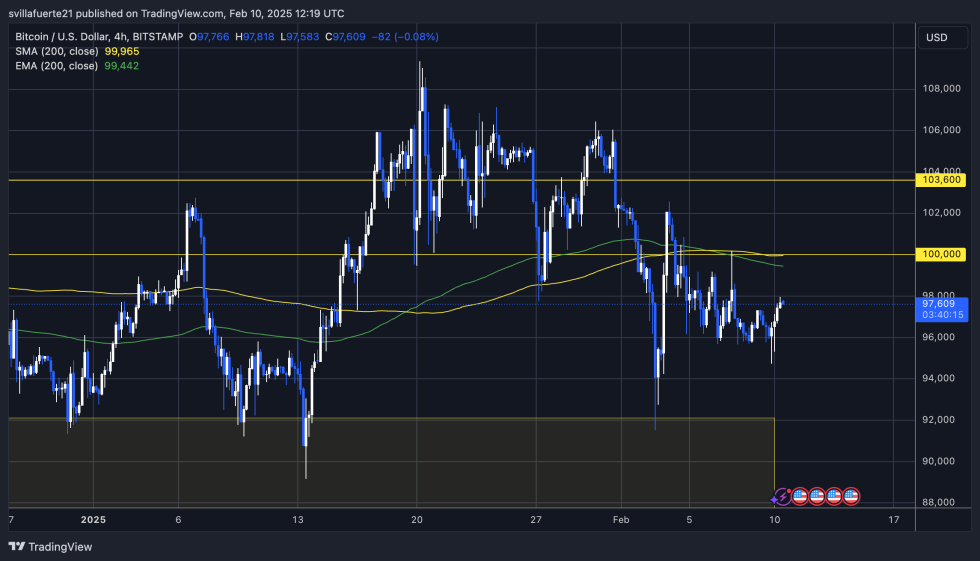Click the 20 date label on time axis
Image resolution: width=980 pixels, height=561 pixels.
point(417,520)
